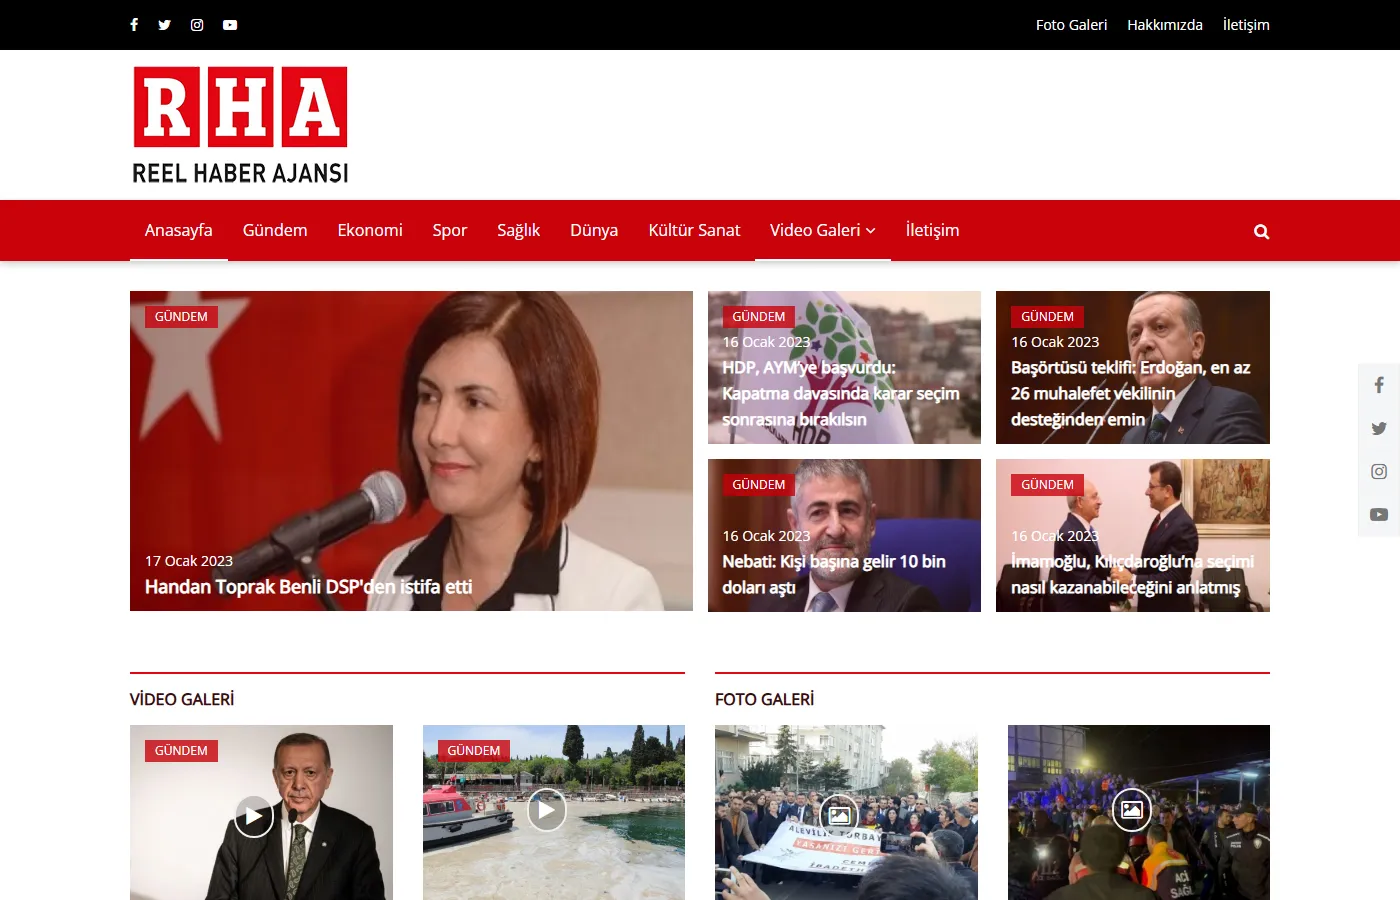Click the search magnifier icon in red navbar

point(1262,232)
